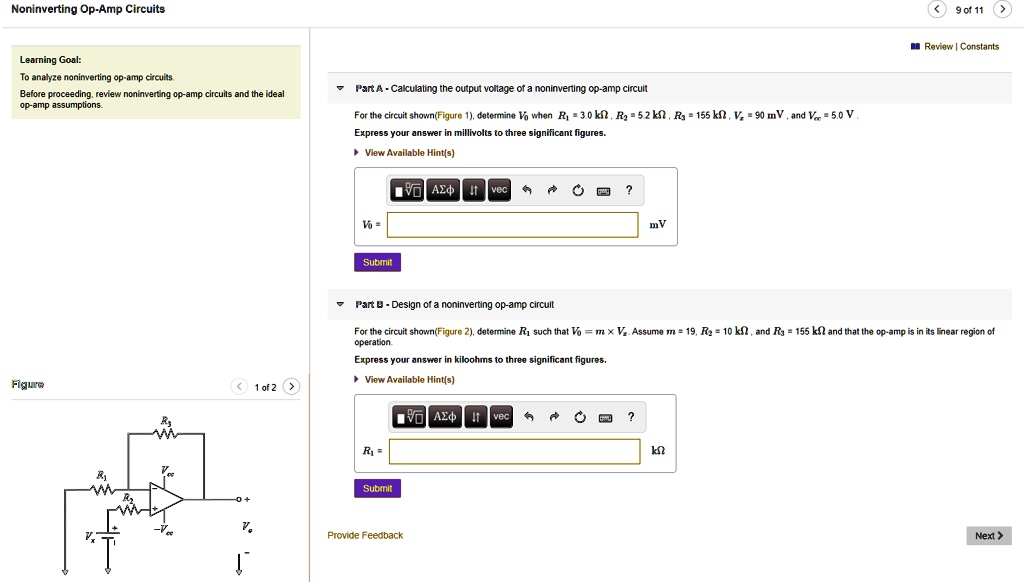
Task: Redo entry in Part A answer toolbar
Action: [x=552, y=190]
